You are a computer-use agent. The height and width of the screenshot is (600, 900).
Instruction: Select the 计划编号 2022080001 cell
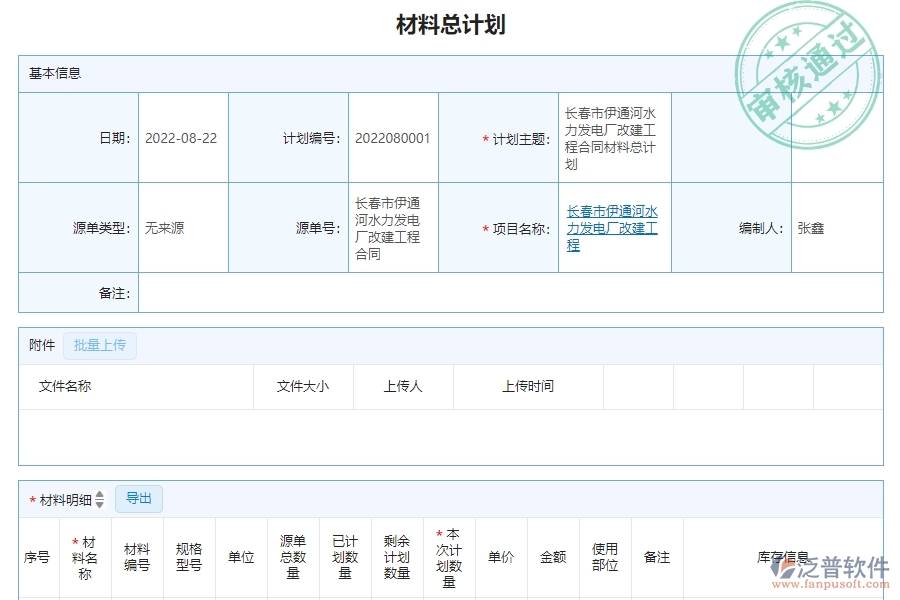(x=392, y=137)
